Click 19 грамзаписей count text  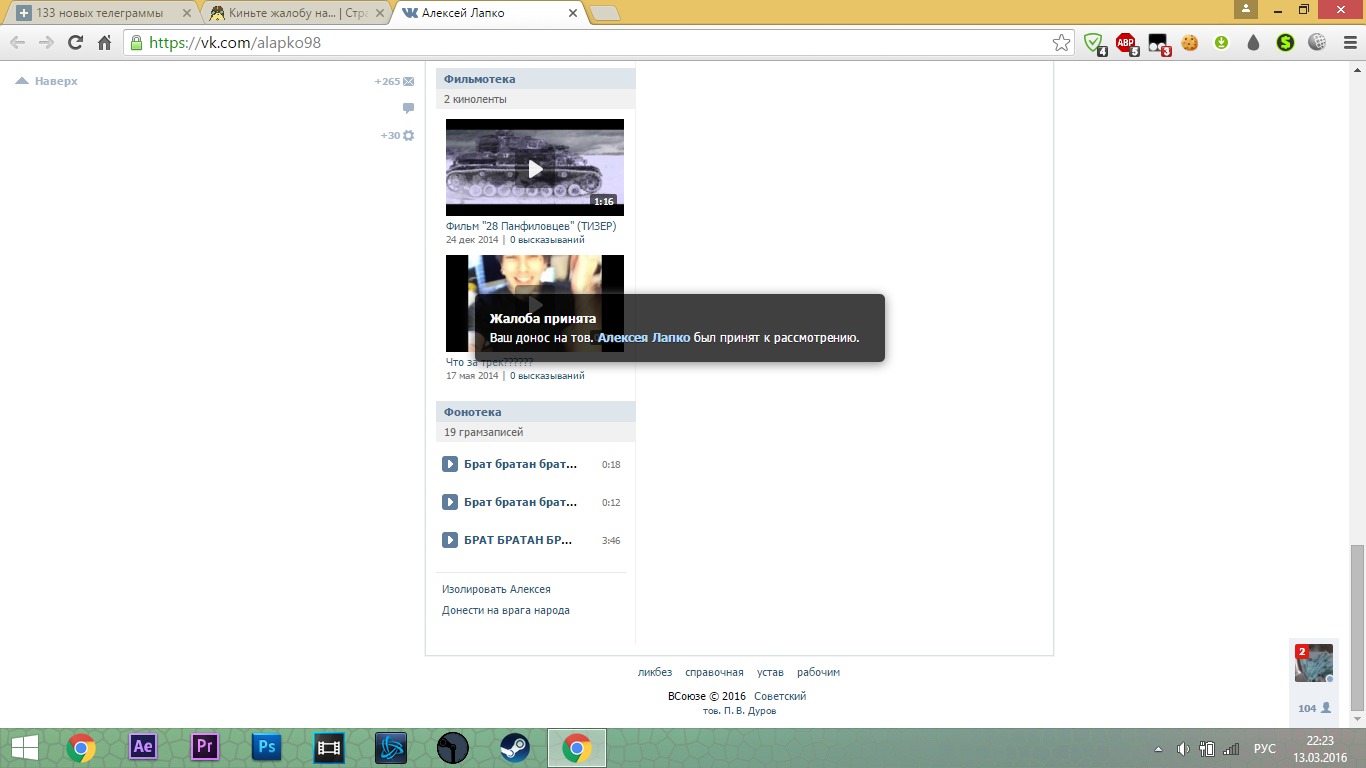[x=485, y=432]
